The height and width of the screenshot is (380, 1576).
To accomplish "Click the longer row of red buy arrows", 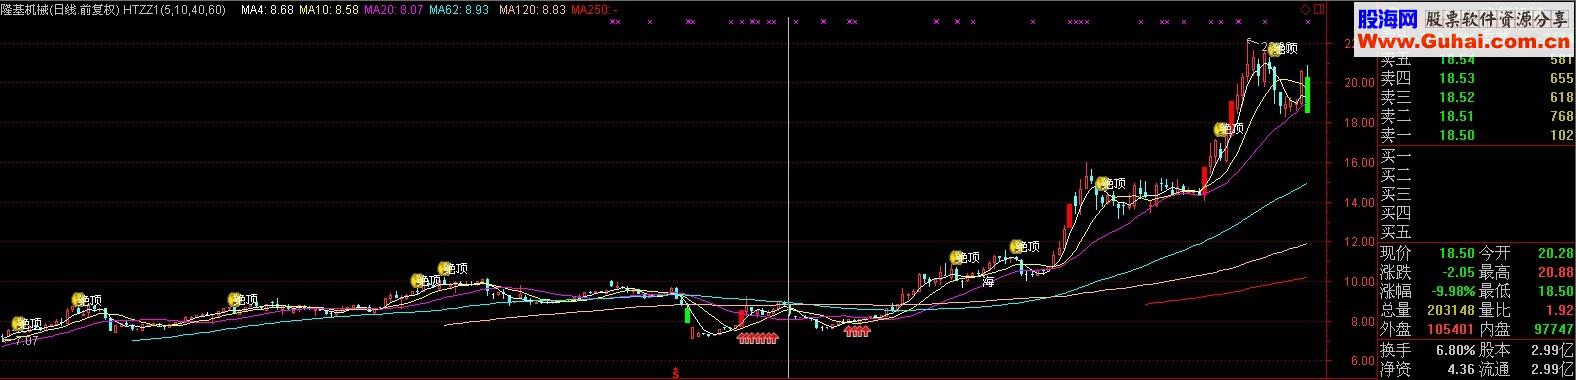I will click(758, 338).
